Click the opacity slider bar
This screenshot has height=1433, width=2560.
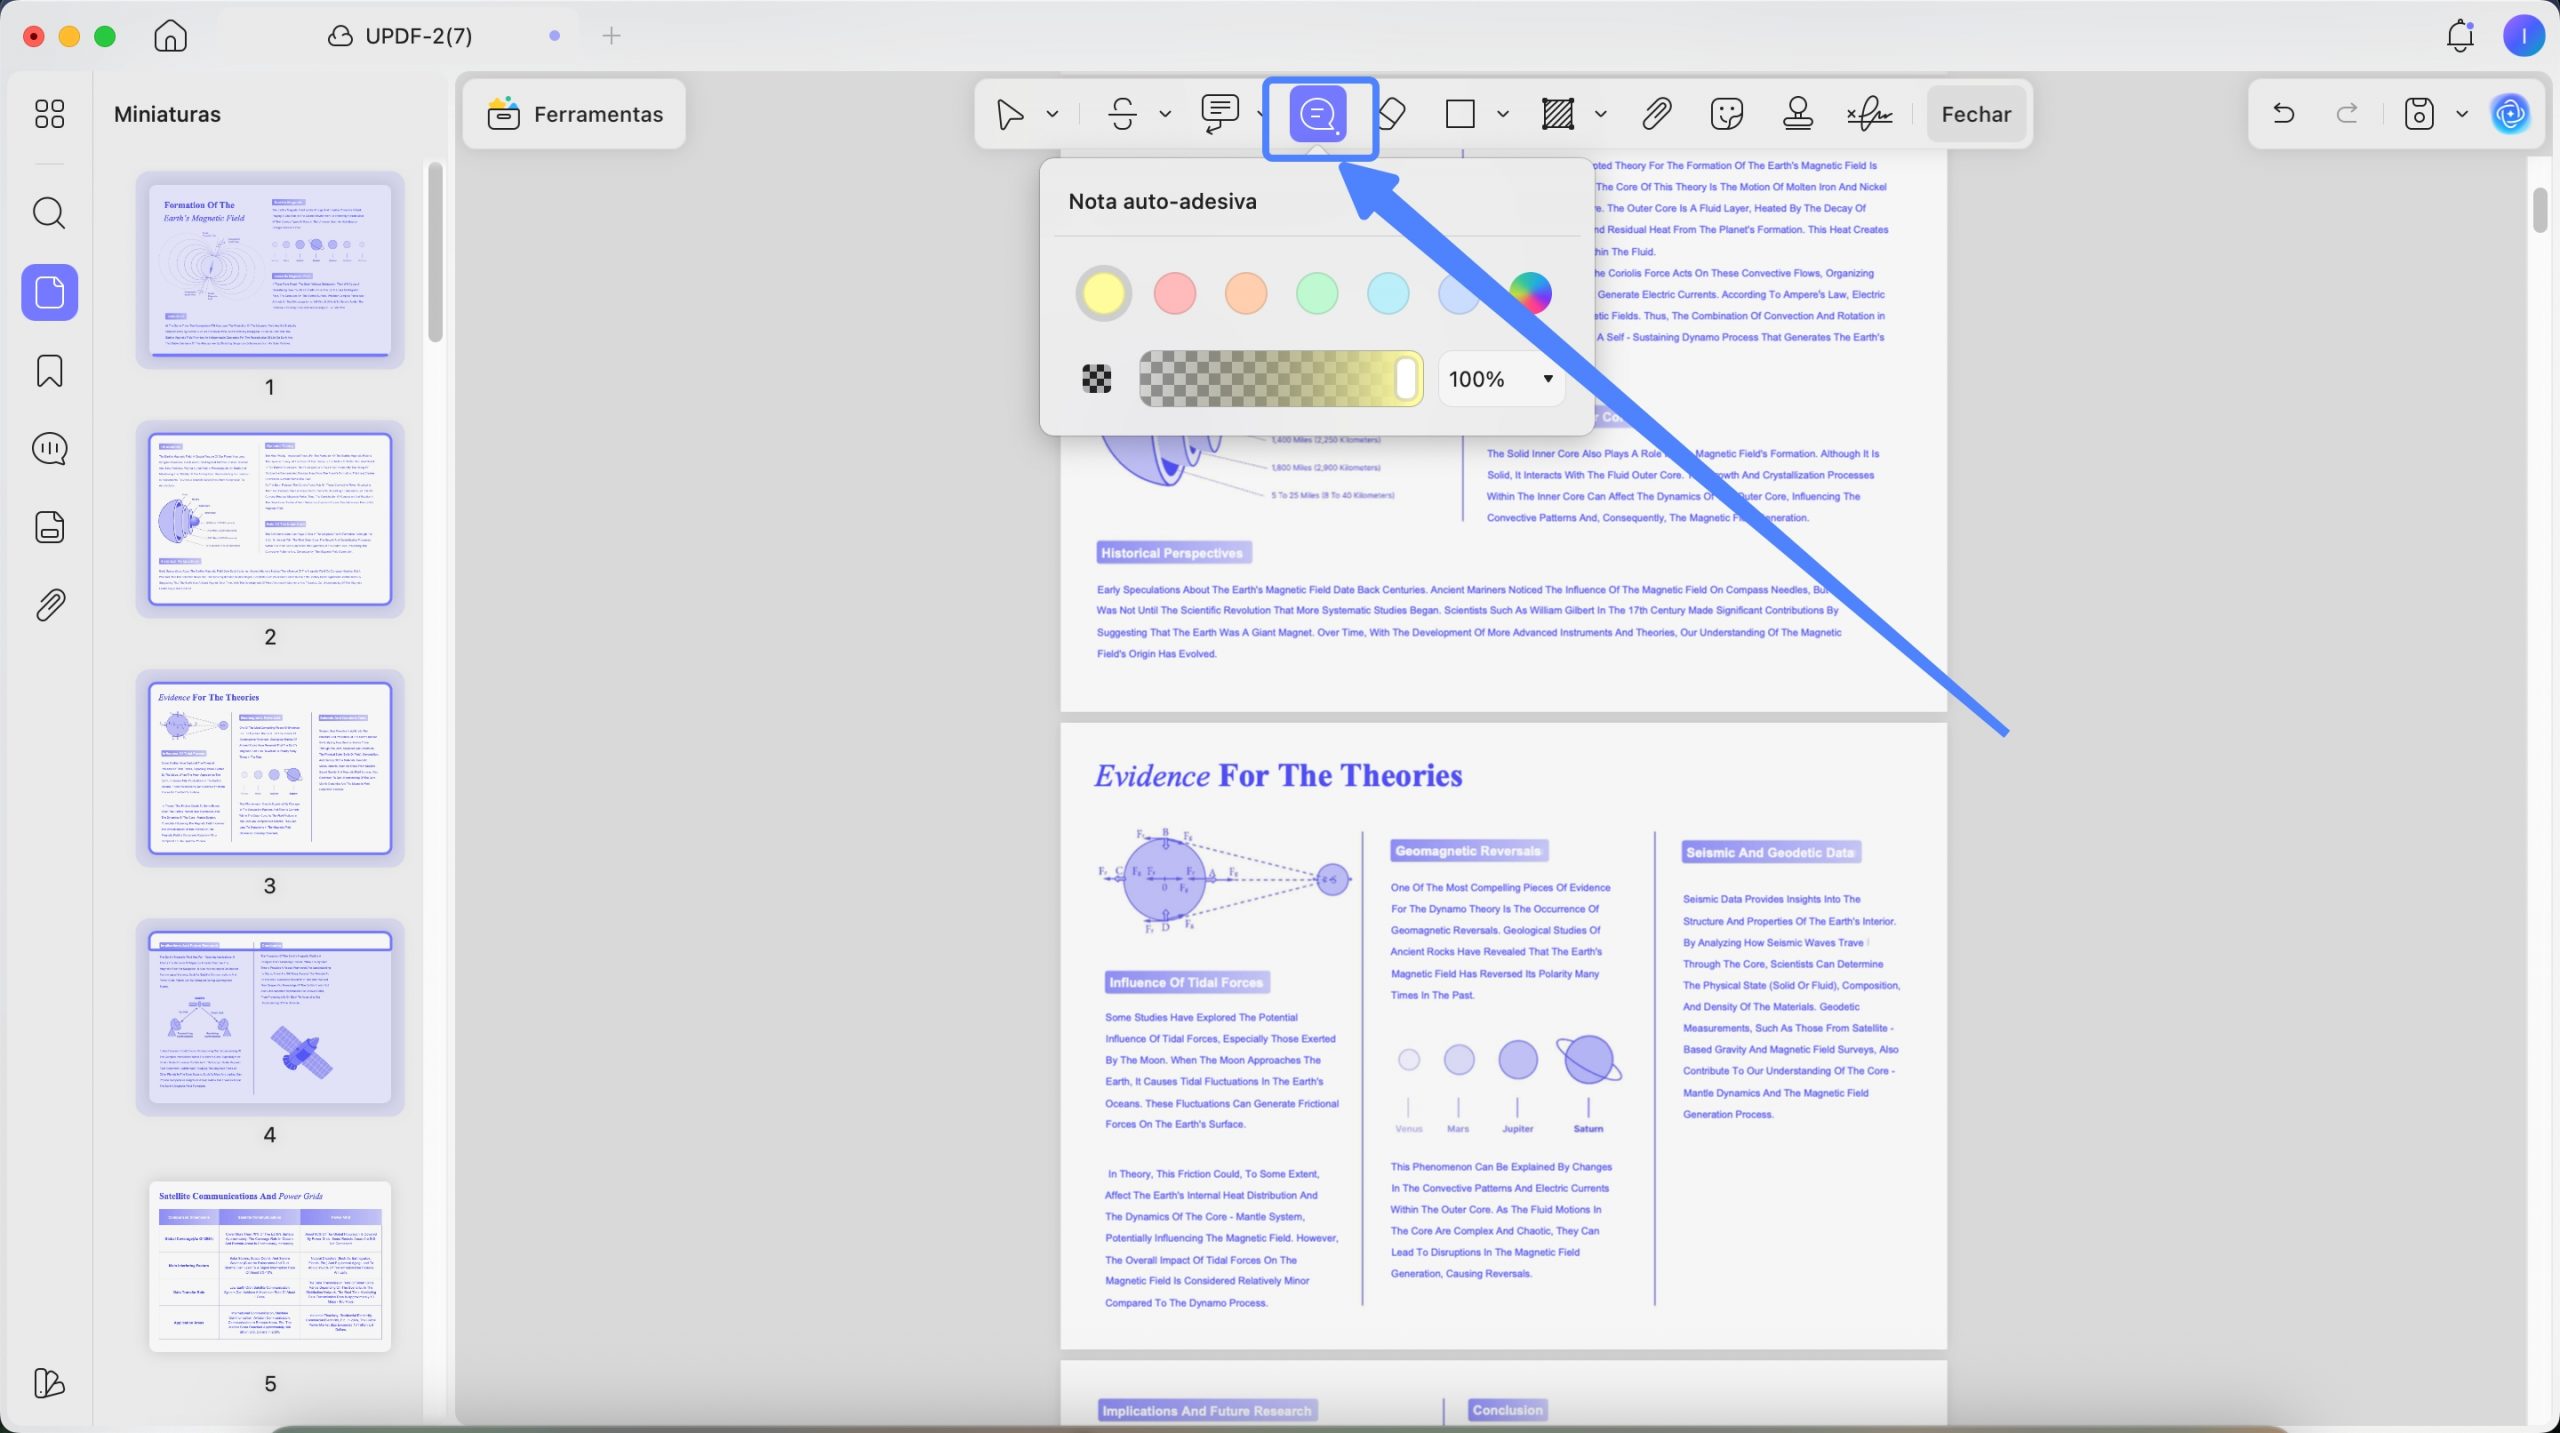tap(1281, 379)
